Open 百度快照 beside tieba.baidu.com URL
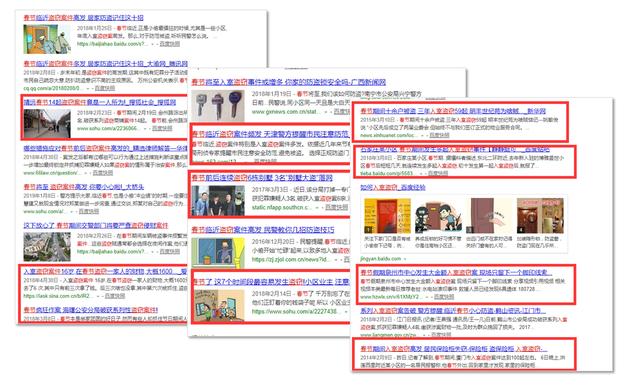The height and width of the screenshot is (386, 640). (437, 173)
